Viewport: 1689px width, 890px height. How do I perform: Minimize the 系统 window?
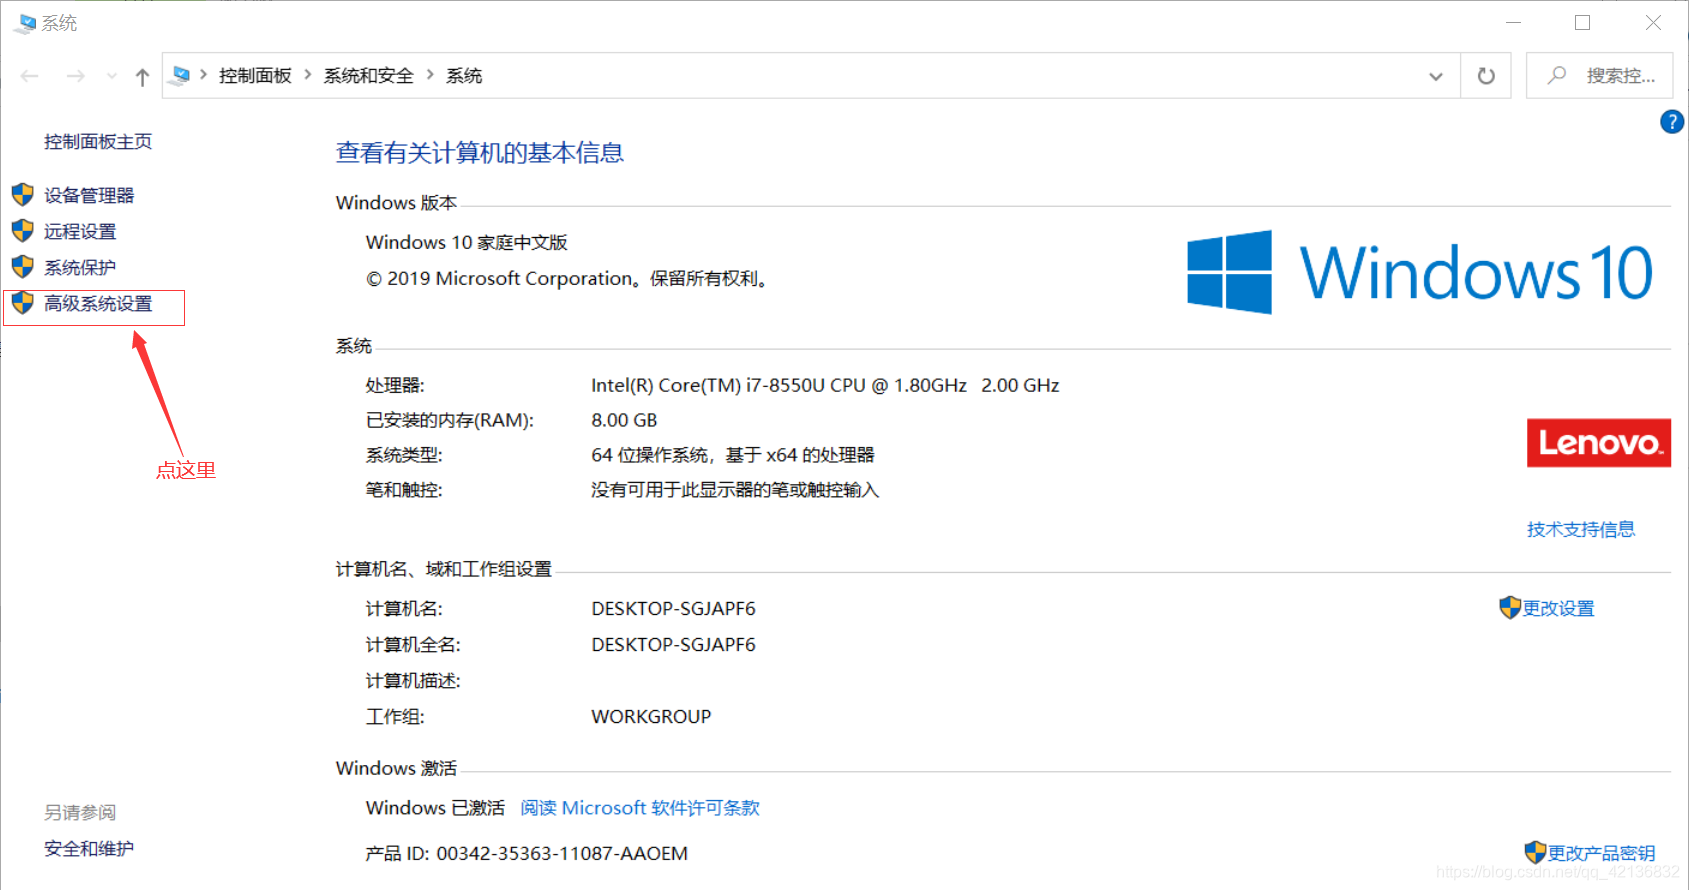[1514, 22]
